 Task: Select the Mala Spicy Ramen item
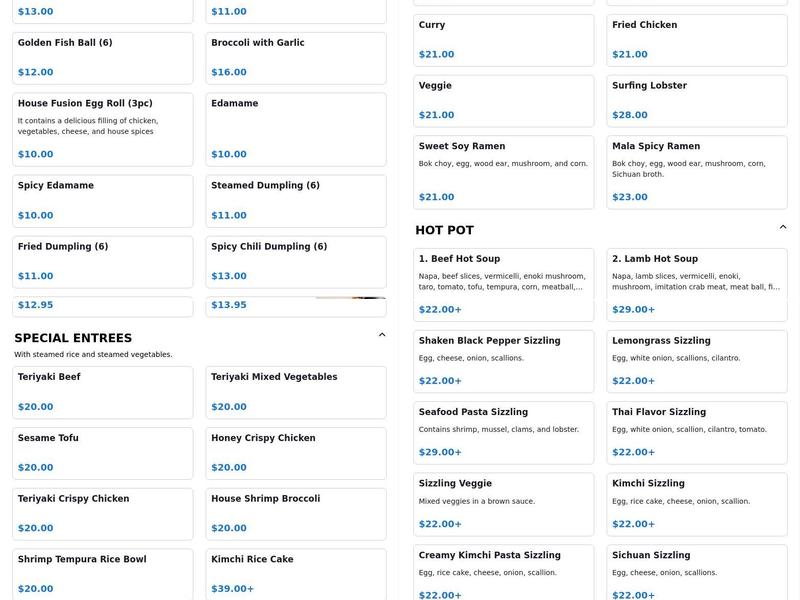pos(696,170)
